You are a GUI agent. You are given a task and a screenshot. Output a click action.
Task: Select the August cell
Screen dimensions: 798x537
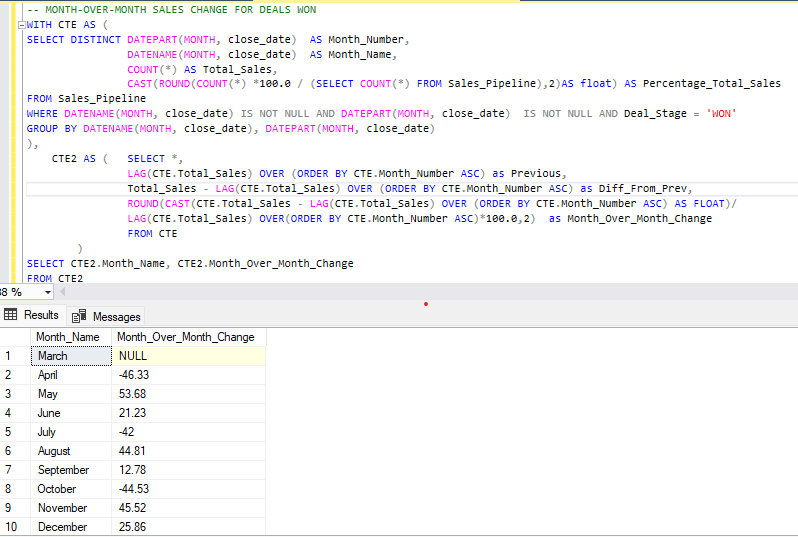coord(71,451)
